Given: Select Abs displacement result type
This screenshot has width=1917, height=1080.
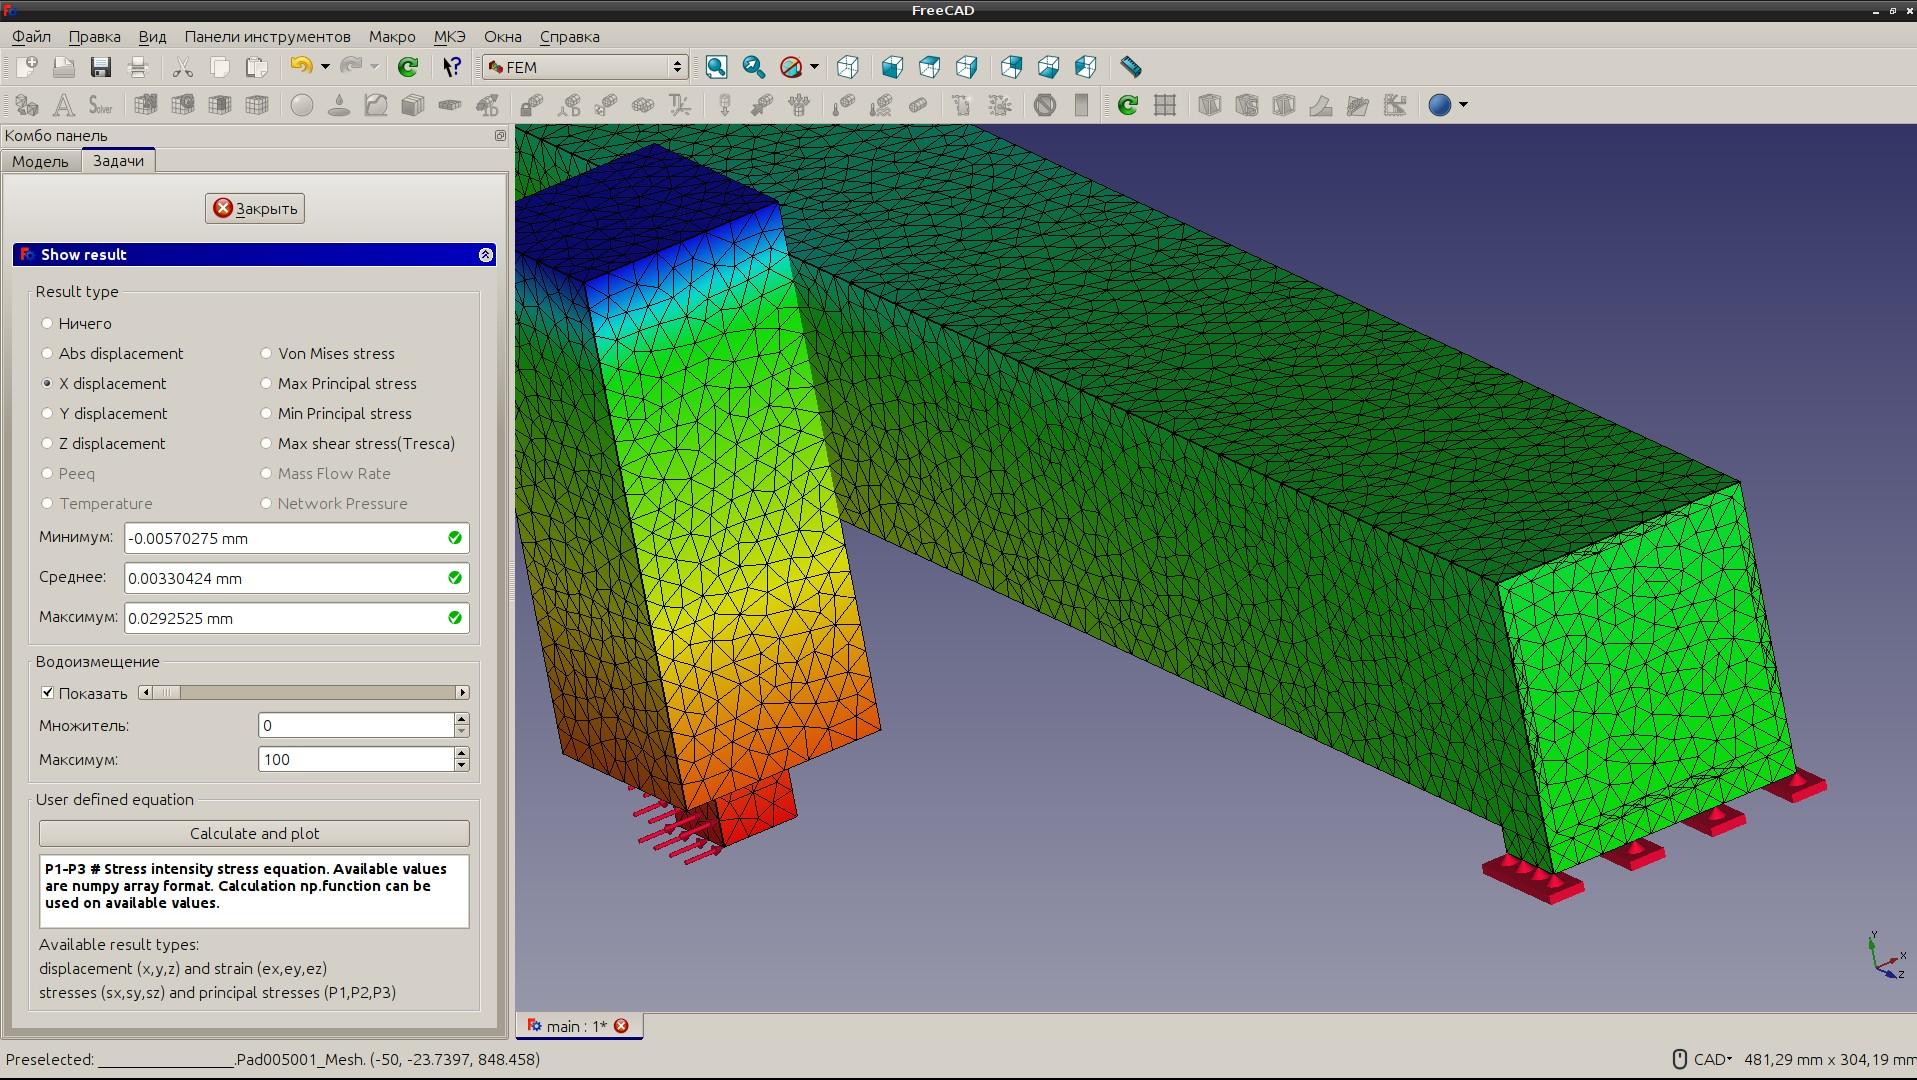Looking at the screenshot, I should pyautogui.click(x=112, y=353).
